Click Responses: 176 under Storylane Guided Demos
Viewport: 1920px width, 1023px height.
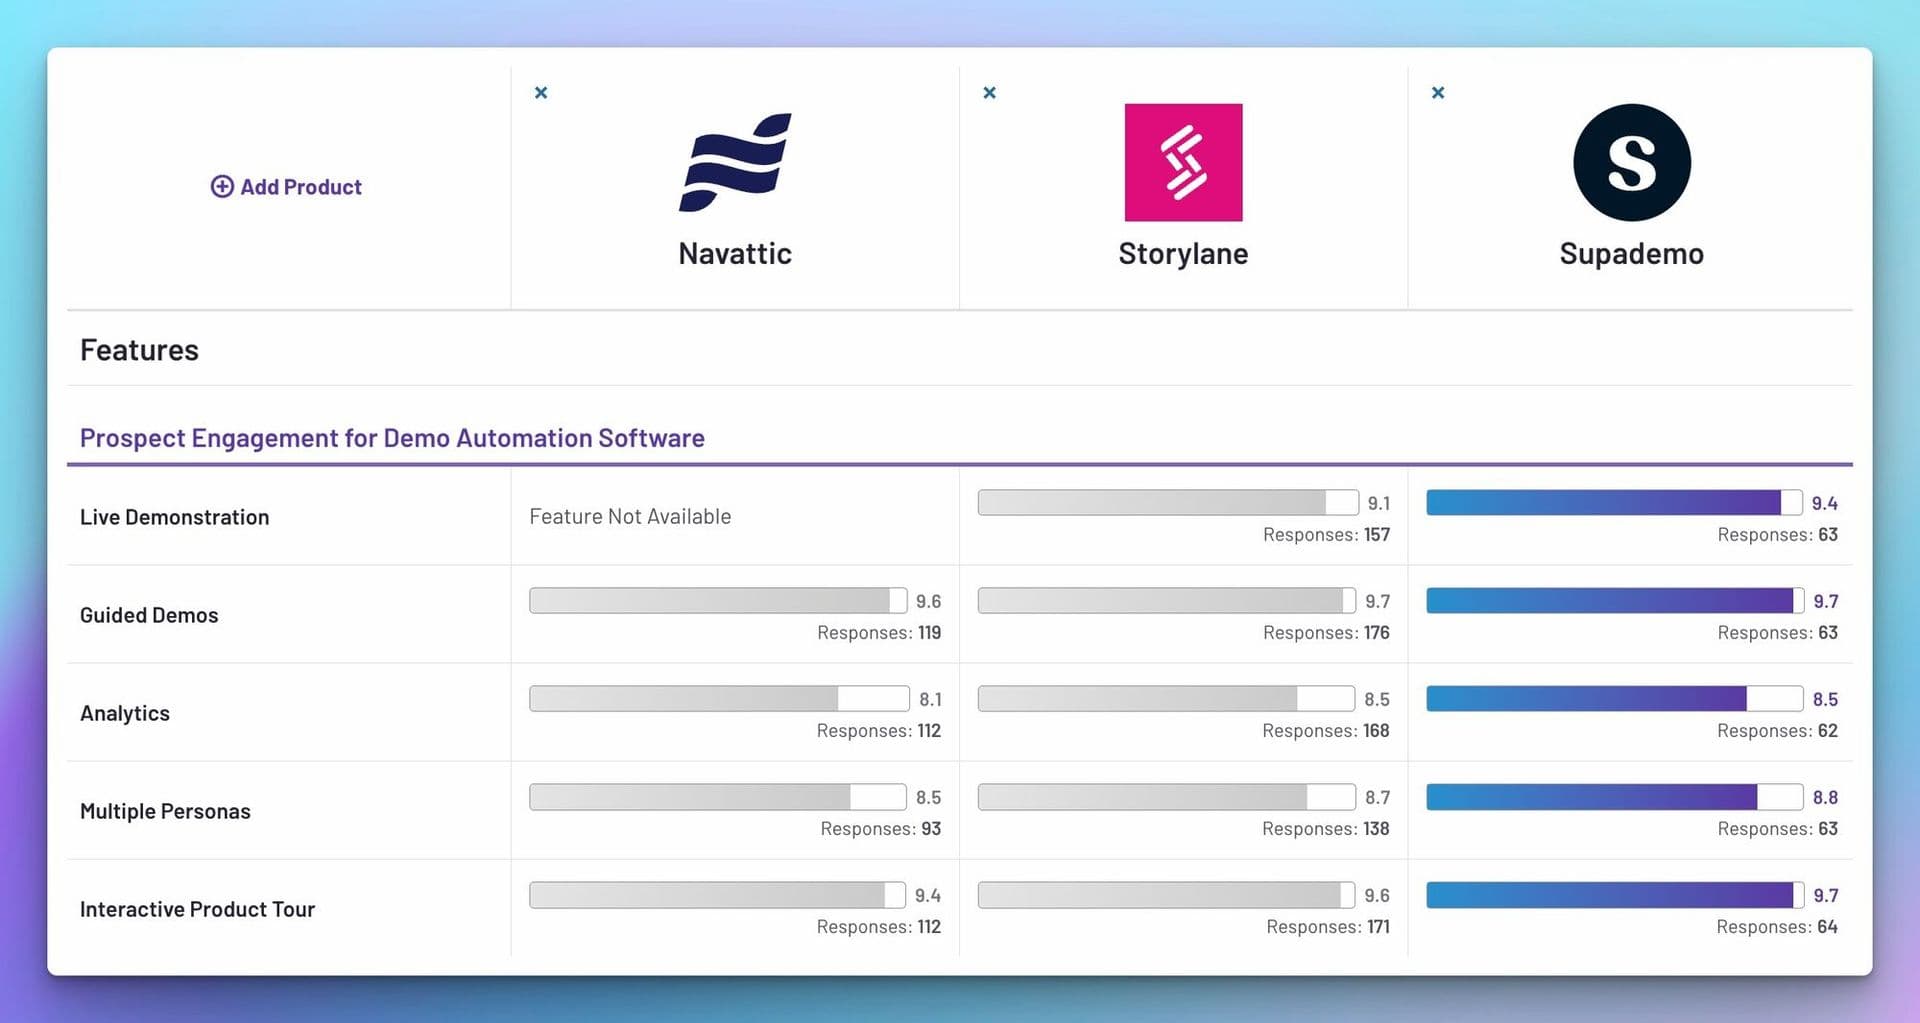[1326, 633]
